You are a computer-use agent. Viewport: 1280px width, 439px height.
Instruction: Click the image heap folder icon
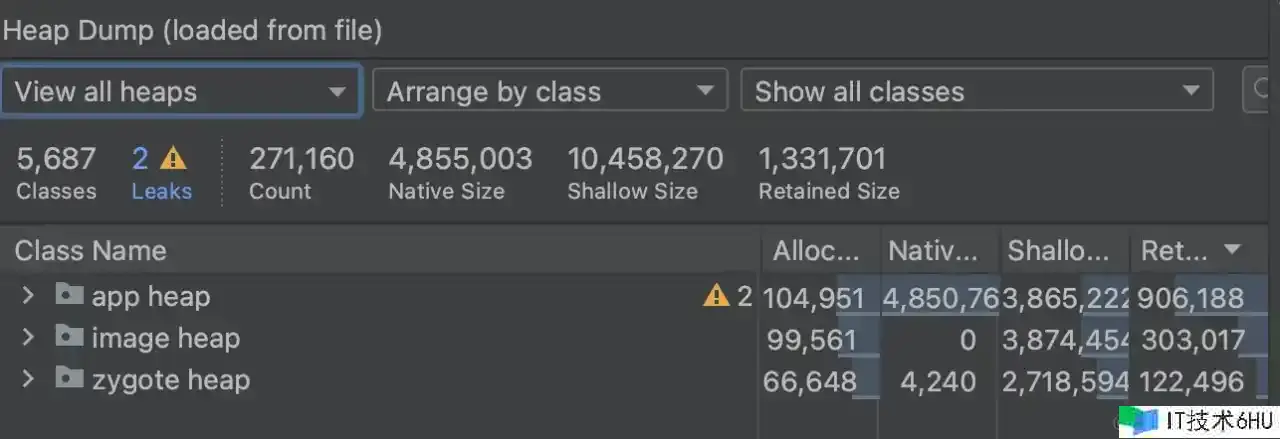click(x=69, y=338)
